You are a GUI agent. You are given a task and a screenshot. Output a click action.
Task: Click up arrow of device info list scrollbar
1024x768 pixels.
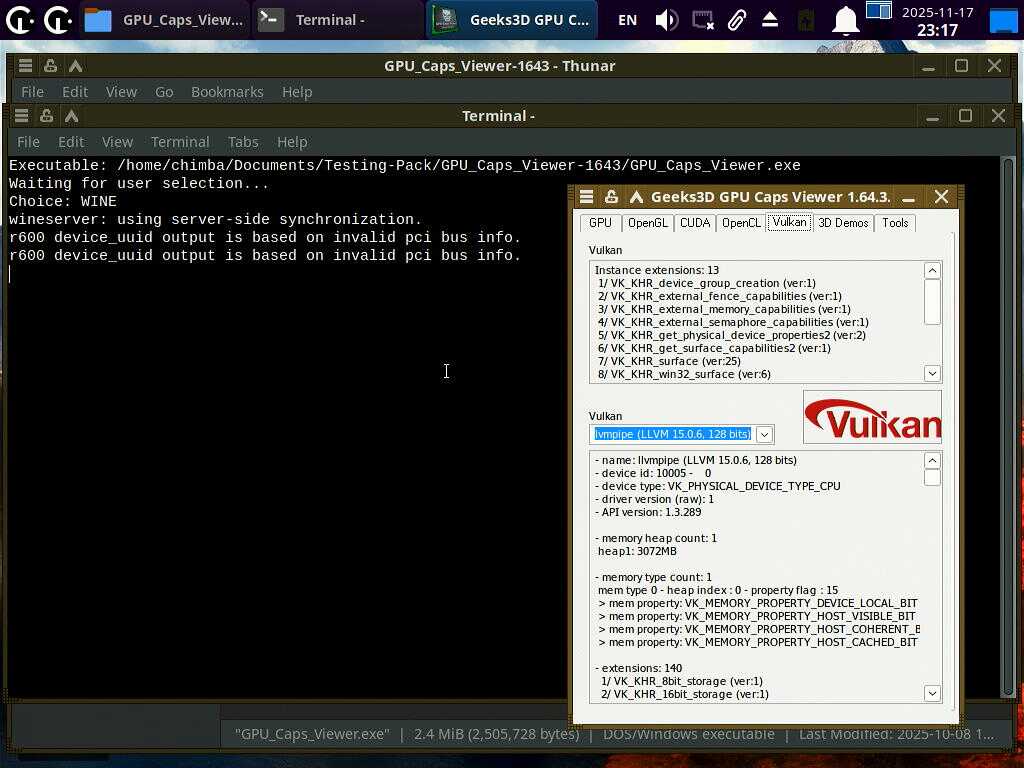tap(933, 460)
